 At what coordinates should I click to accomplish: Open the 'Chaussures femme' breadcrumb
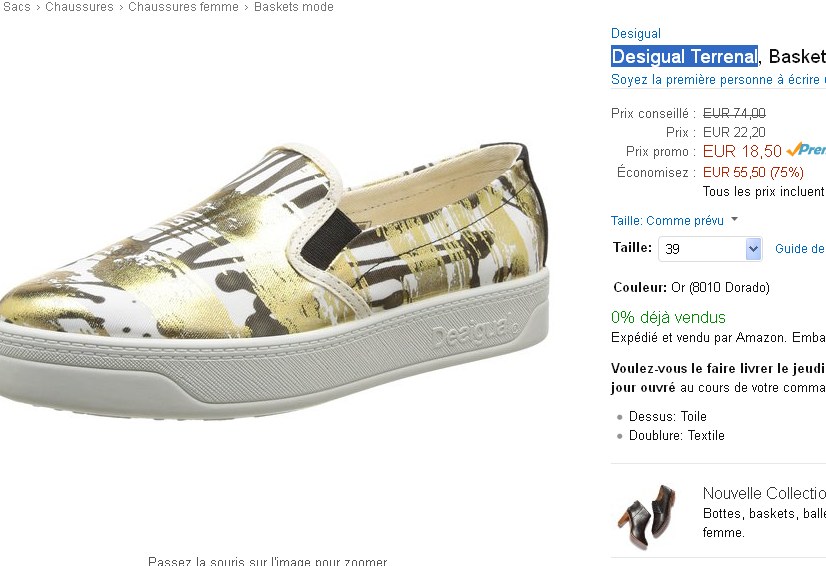[x=183, y=7]
